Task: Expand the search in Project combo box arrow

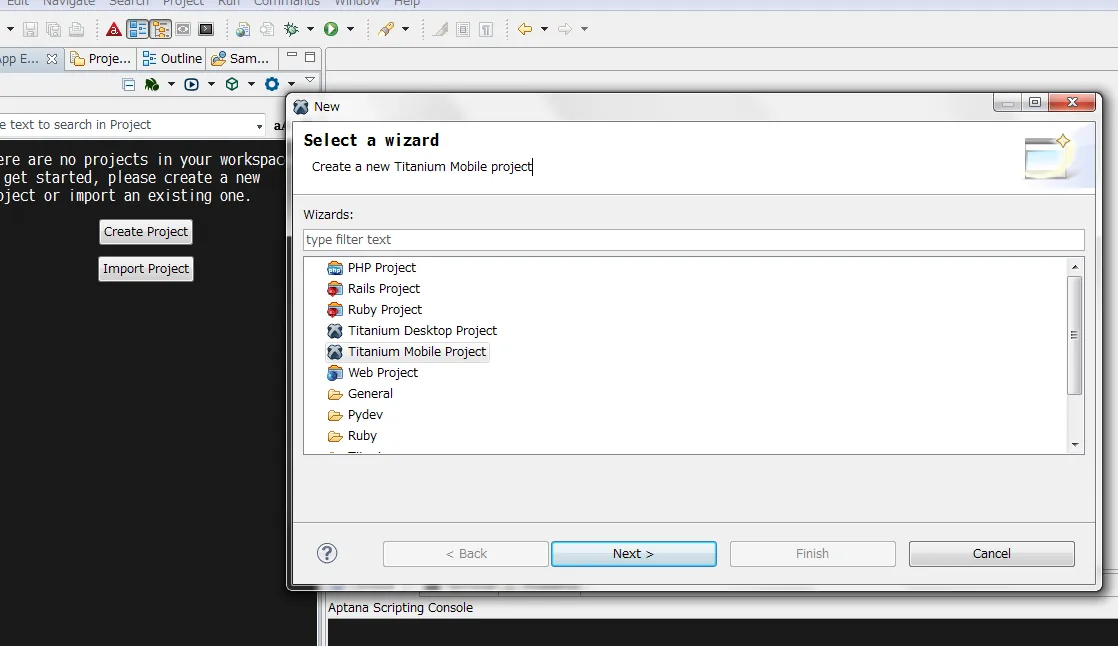Action: [x=260, y=126]
